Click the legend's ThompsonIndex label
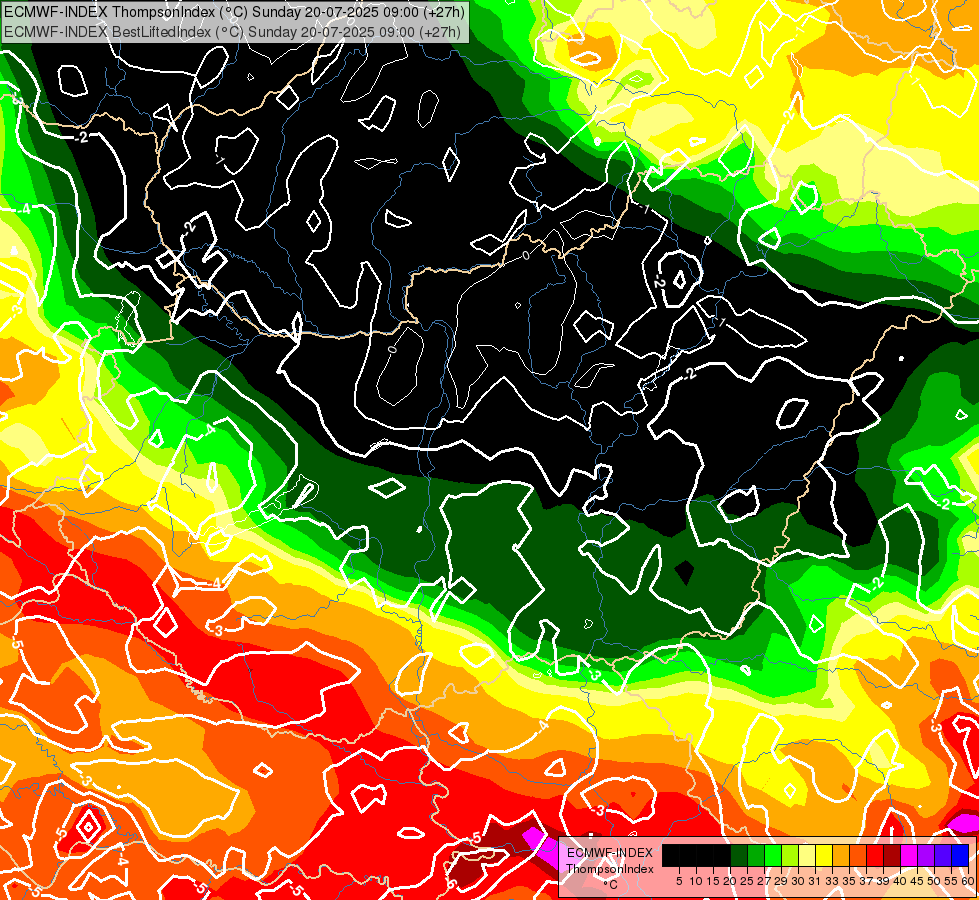The height and width of the screenshot is (900, 979). click(x=610, y=869)
